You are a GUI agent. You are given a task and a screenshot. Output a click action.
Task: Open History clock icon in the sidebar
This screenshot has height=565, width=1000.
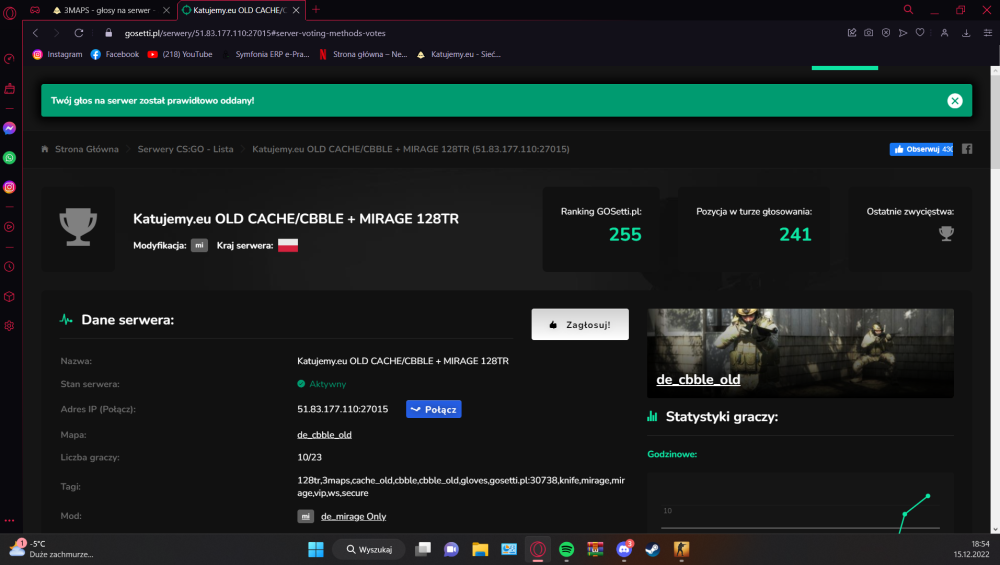(x=10, y=267)
